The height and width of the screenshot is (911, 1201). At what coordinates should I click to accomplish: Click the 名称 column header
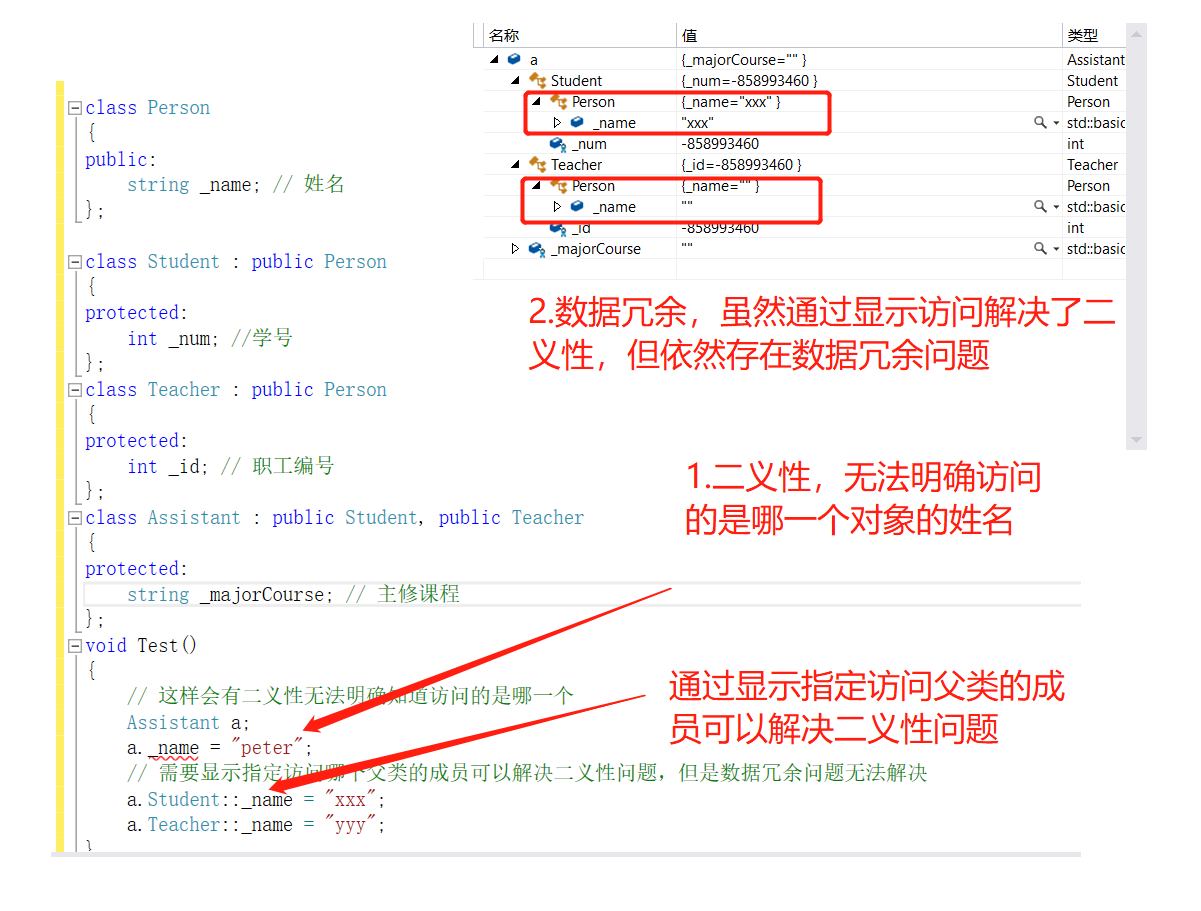[x=580, y=36]
